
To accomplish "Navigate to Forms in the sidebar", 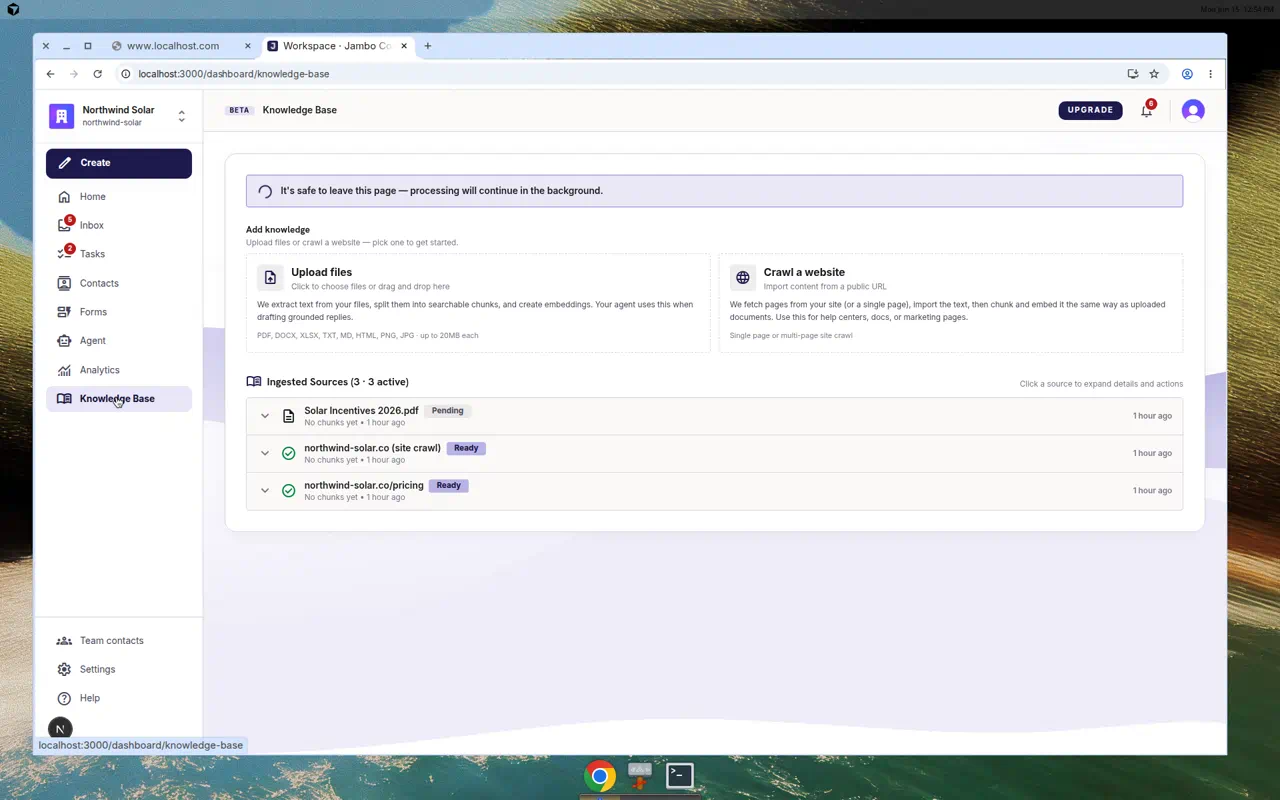I will tap(119, 312).
